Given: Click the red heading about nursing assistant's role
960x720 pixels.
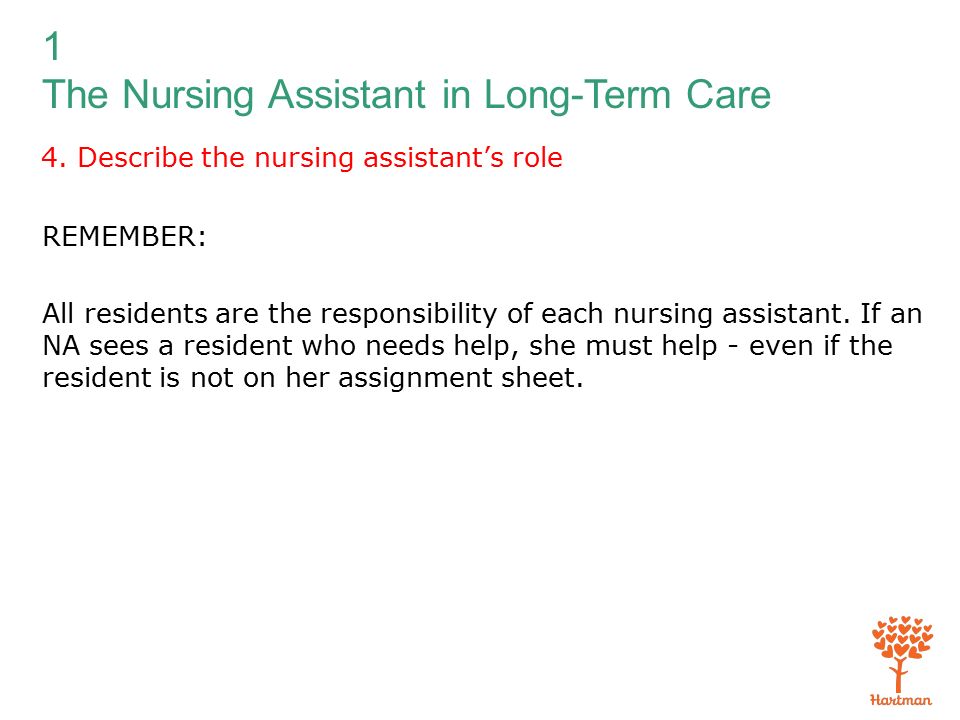Looking at the screenshot, I should pyautogui.click(x=302, y=157).
